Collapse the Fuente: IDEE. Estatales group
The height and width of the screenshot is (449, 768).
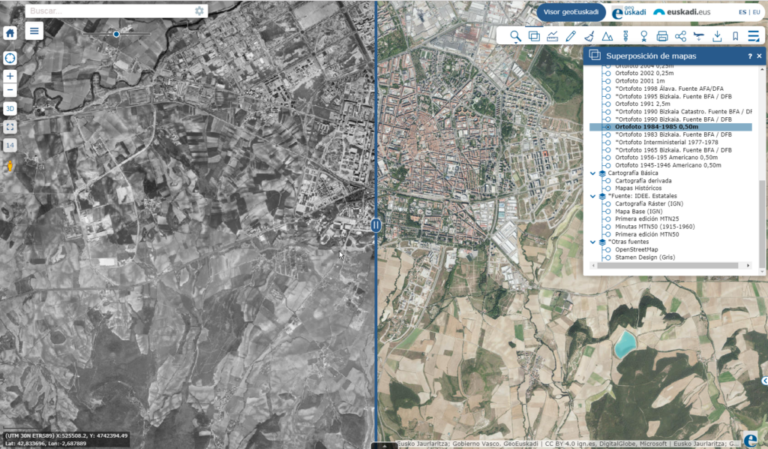pos(593,196)
